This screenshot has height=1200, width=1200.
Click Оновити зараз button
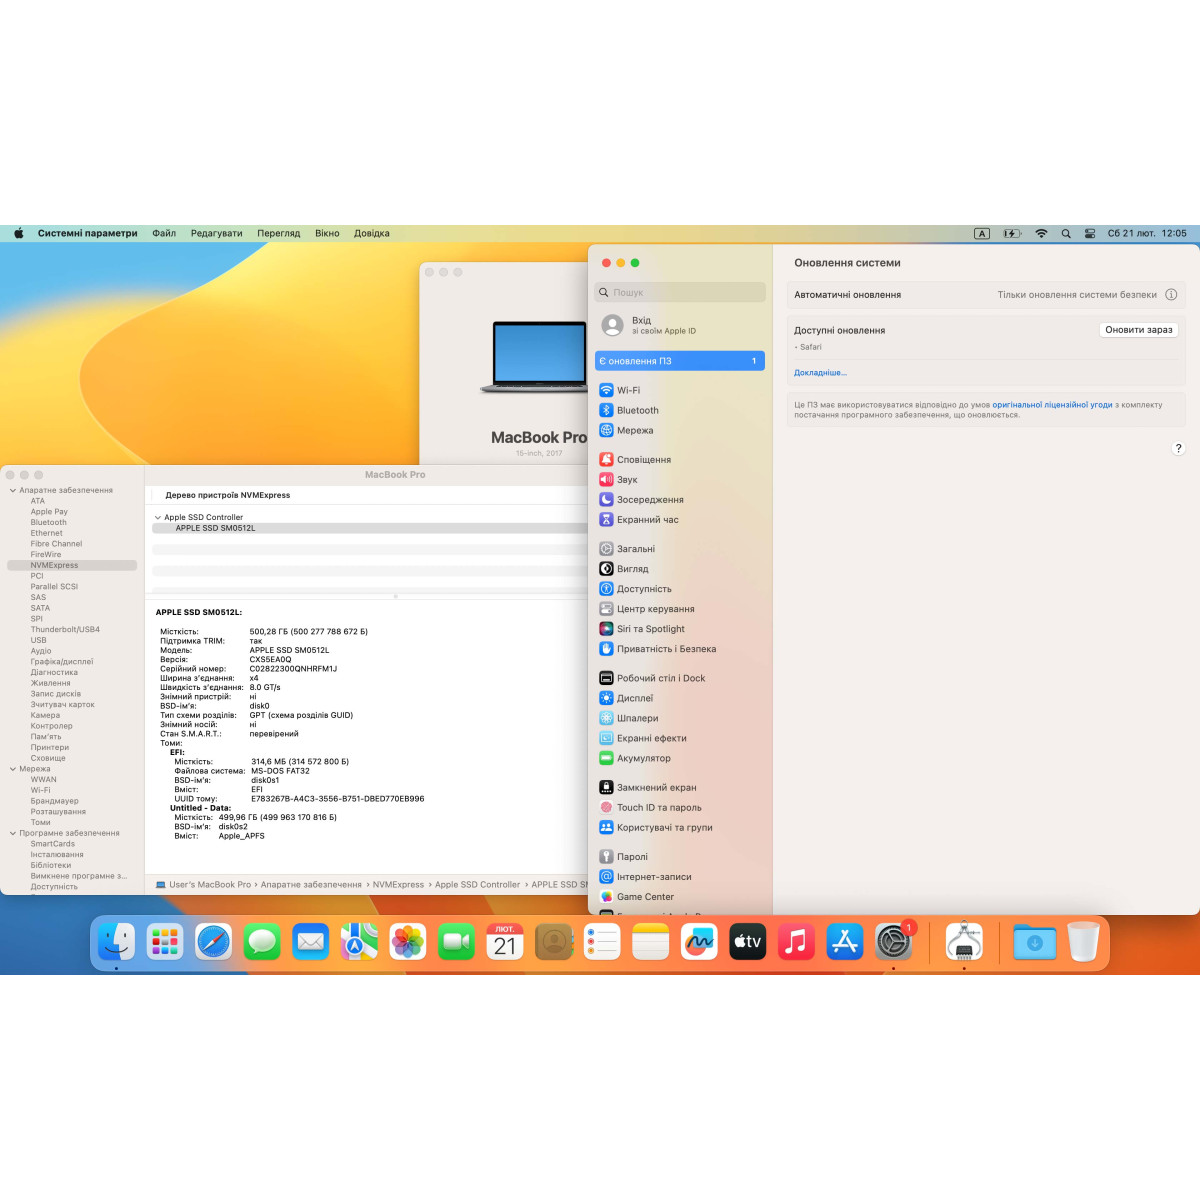click(x=1139, y=330)
